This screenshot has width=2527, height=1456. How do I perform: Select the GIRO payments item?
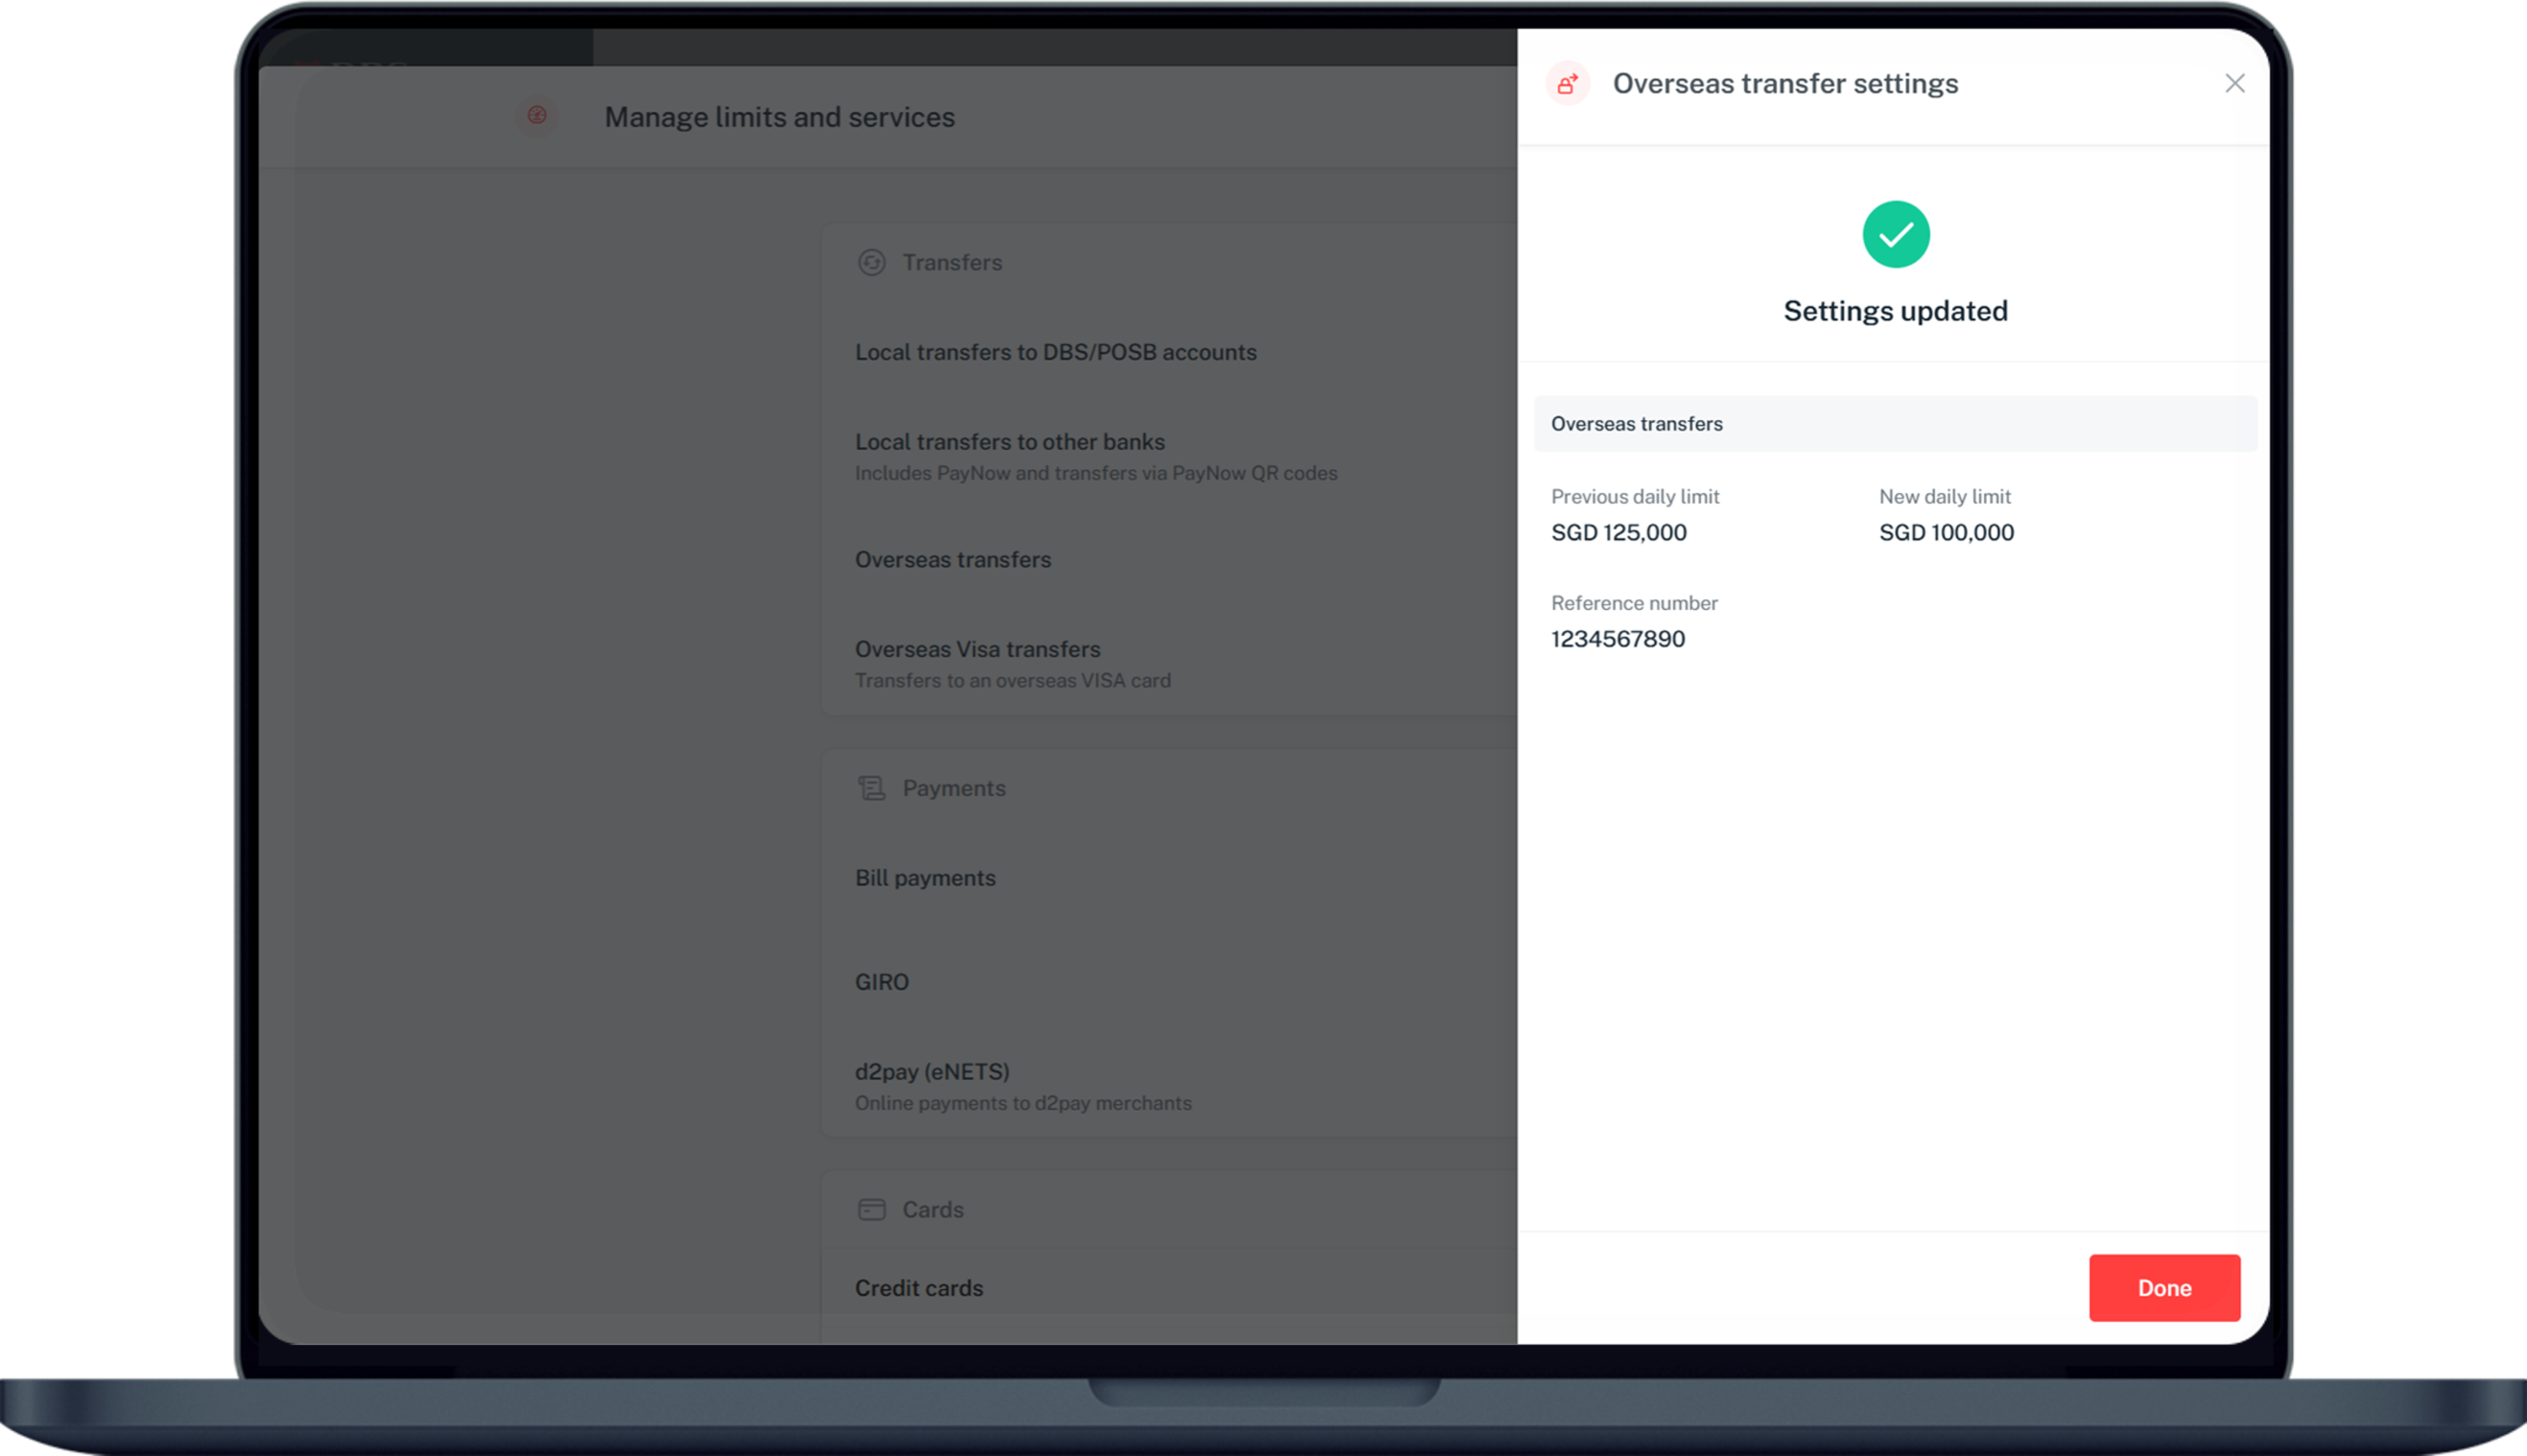pyautogui.click(x=881, y=982)
